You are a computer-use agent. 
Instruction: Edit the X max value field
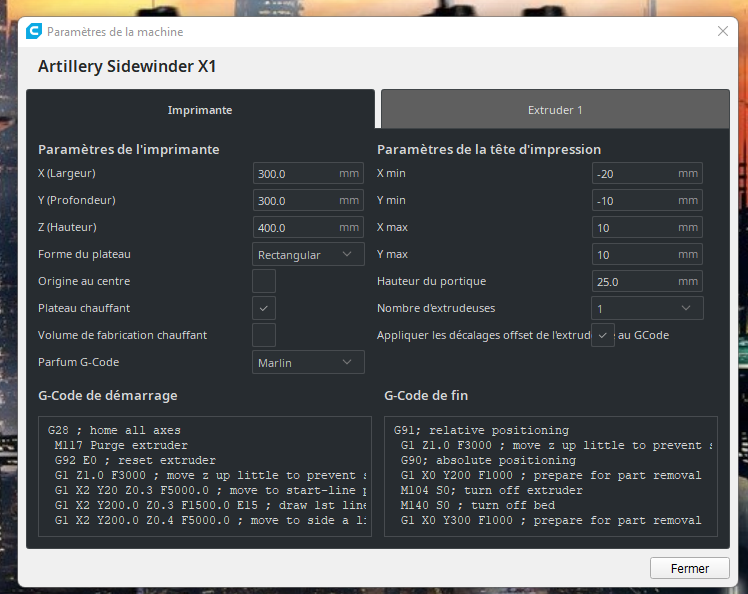(647, 227)
